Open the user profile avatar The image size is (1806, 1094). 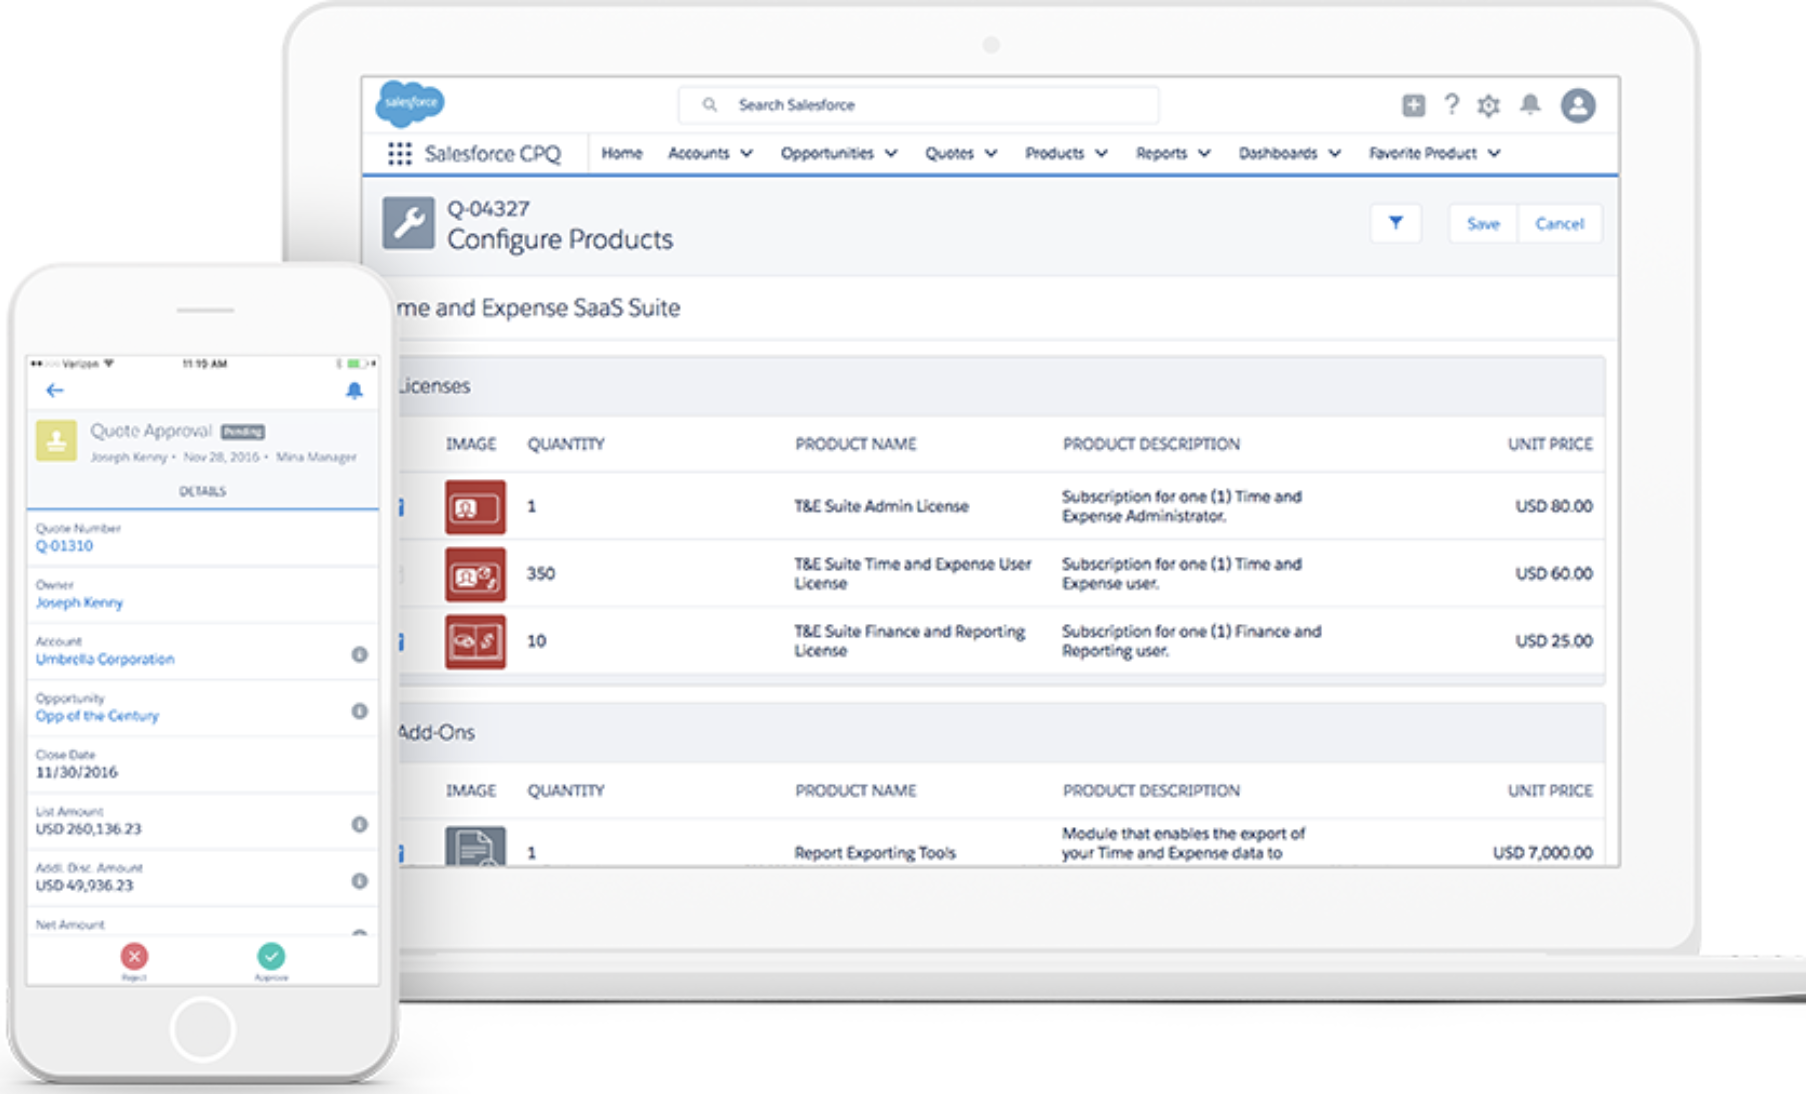[x=1578, y=105]
